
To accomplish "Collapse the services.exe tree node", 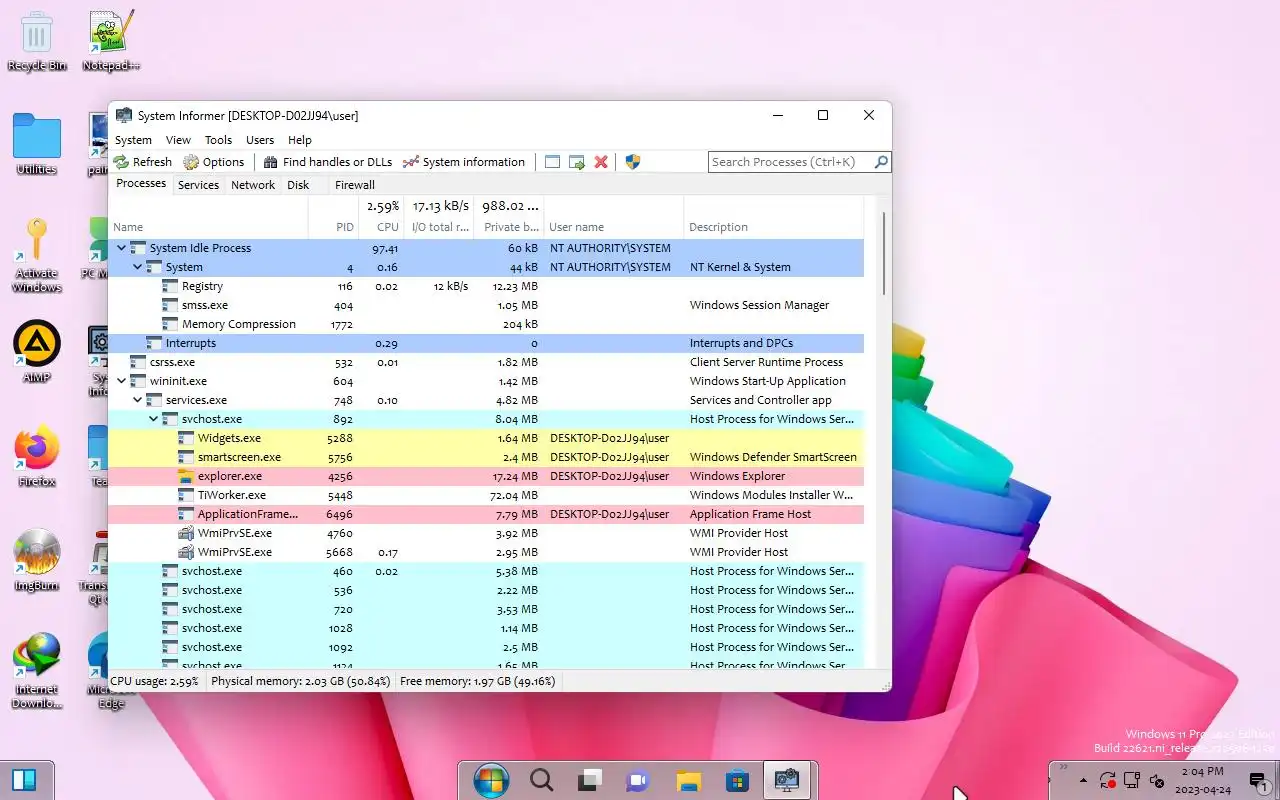I will [x=138, y=400].
